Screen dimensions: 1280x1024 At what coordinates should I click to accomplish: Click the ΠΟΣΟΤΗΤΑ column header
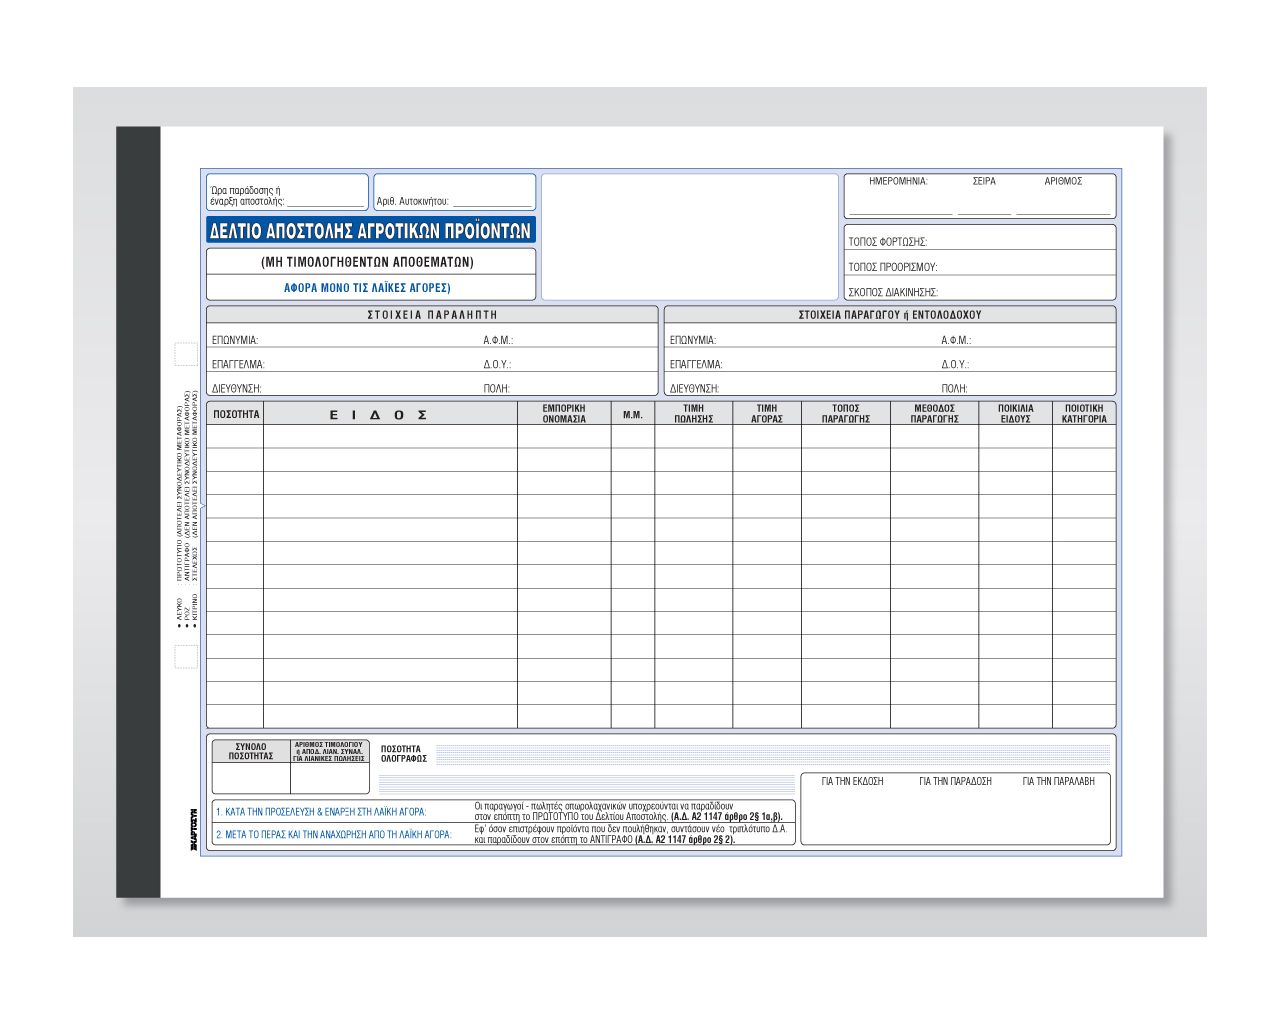tap(236, 414)
